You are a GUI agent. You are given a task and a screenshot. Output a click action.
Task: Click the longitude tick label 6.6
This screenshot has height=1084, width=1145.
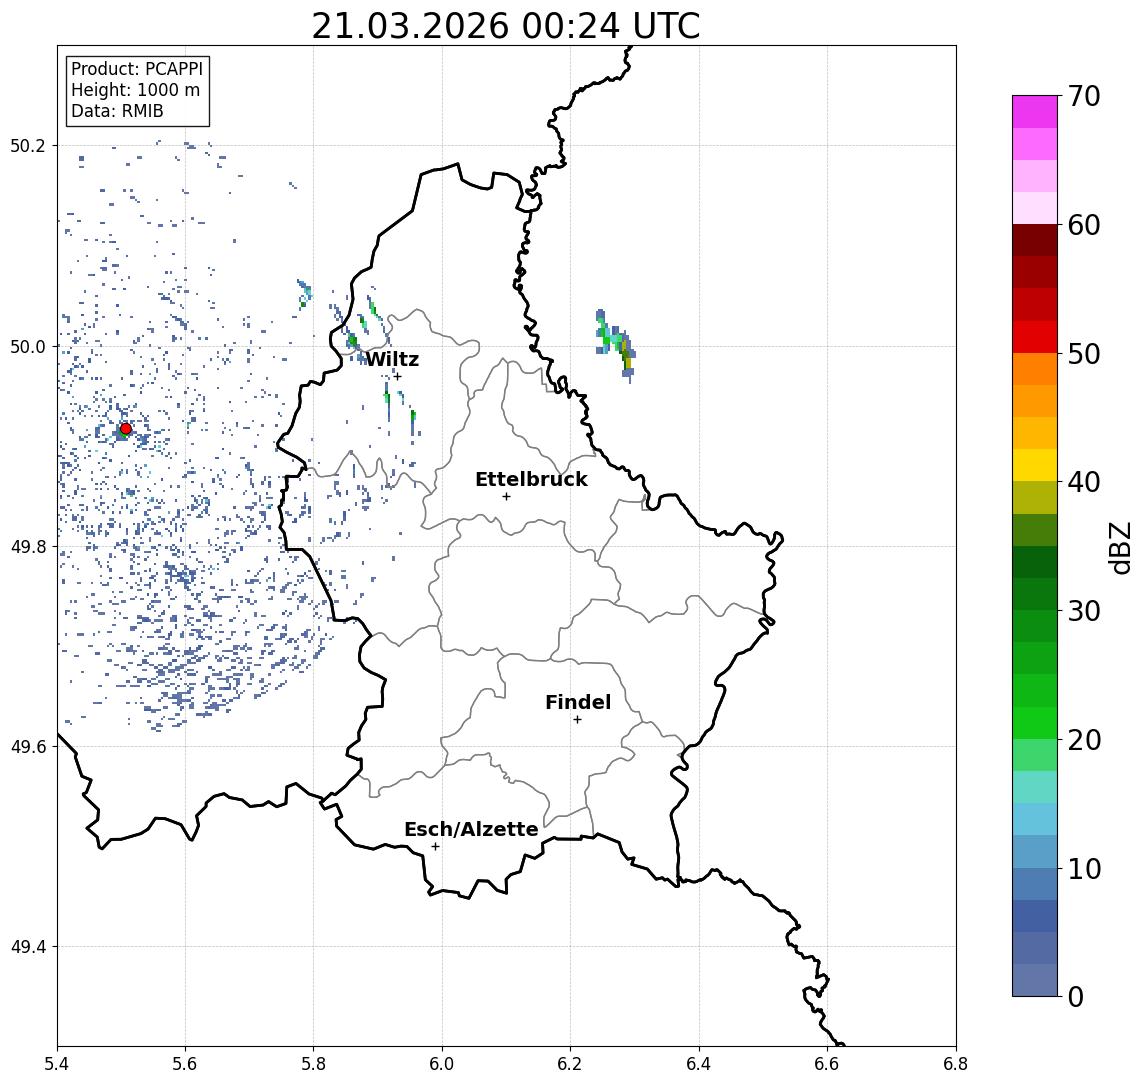coord(828,1064)
